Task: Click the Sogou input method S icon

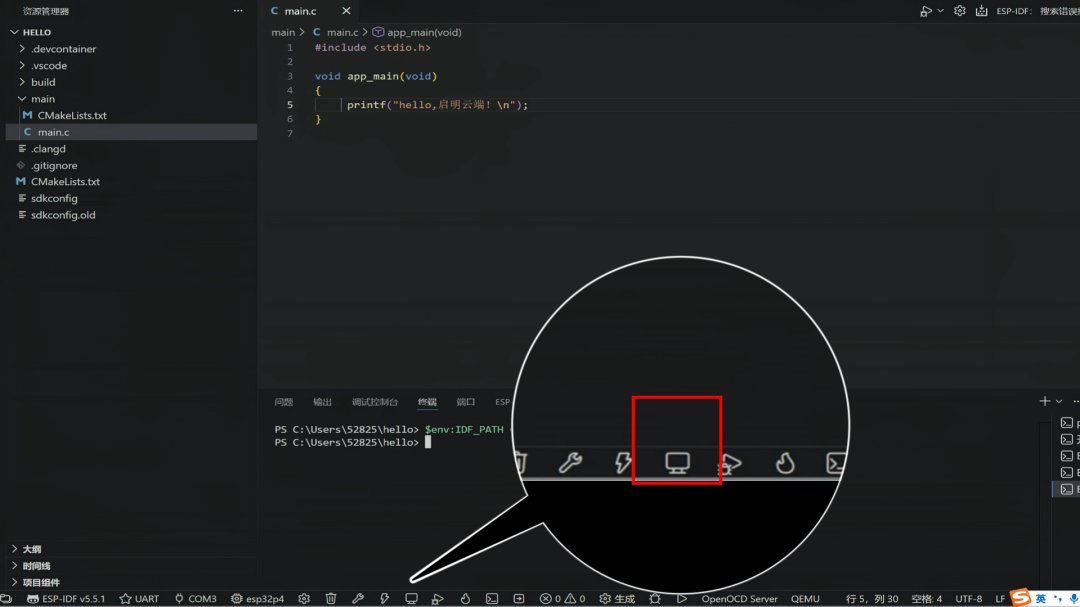Action: click(x=1021, y=597)
